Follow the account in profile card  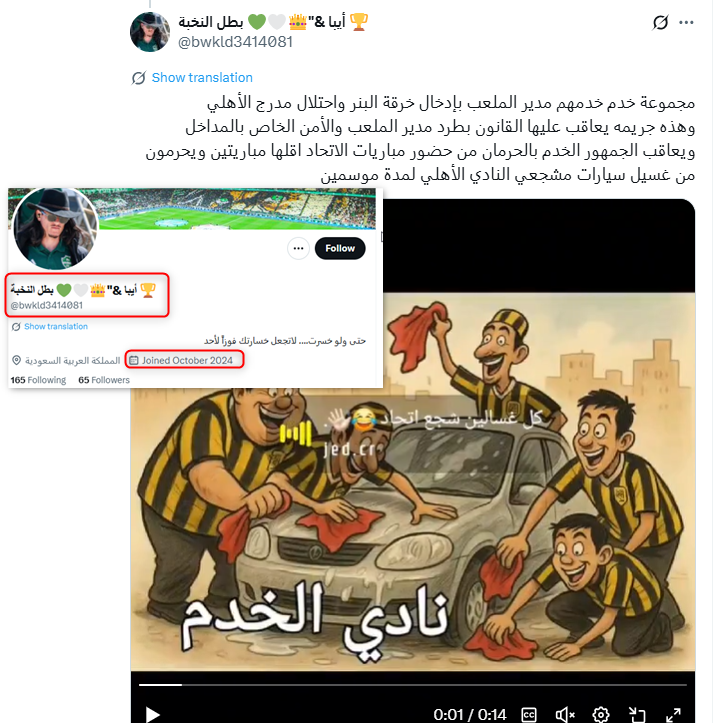tap(340, 249)
